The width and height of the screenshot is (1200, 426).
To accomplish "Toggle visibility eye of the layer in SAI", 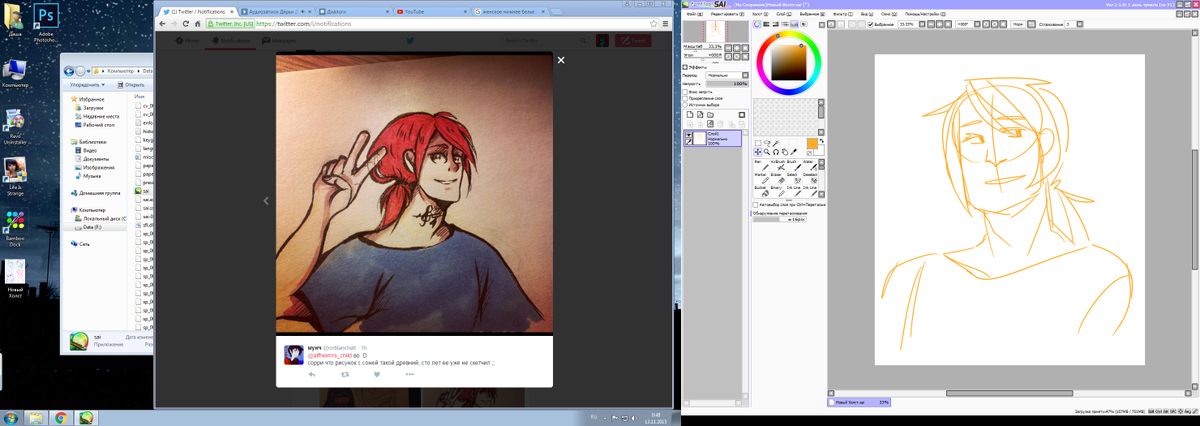I will click(688, 134).
